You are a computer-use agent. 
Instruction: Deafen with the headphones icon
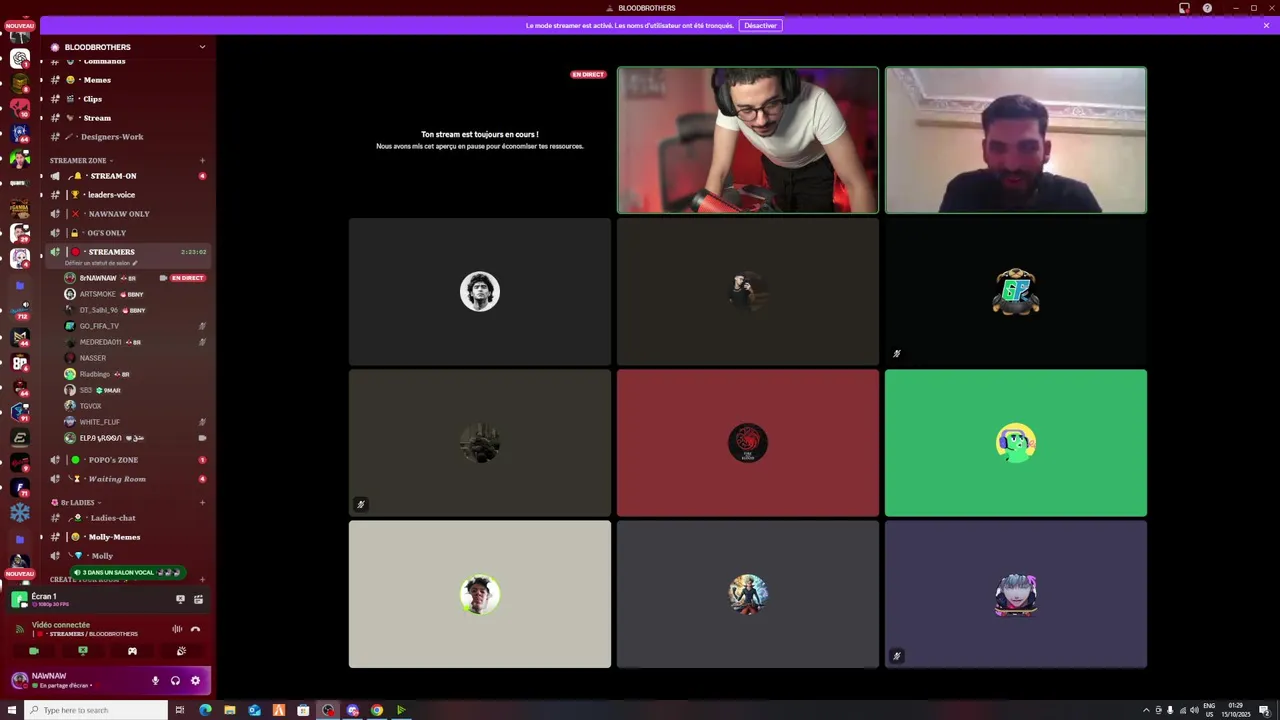[175, 680]
